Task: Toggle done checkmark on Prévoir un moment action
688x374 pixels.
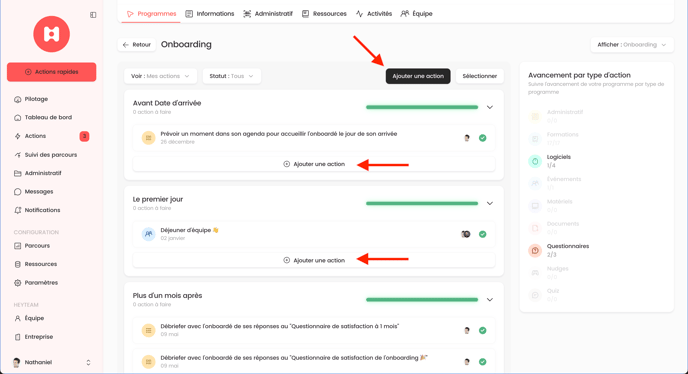Action: (x=483, y=138)
